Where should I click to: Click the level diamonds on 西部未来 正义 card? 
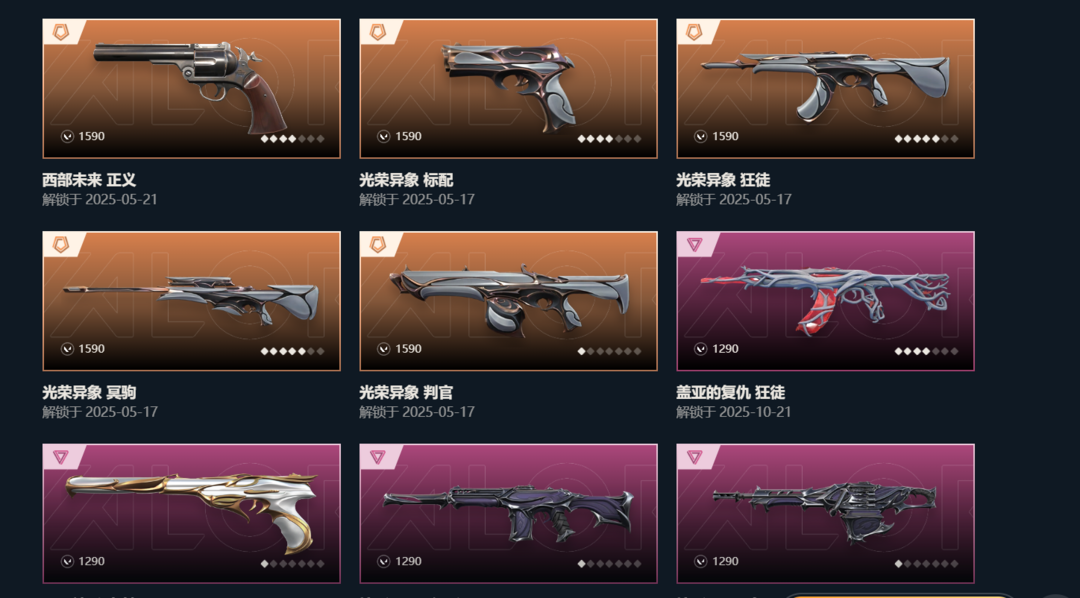292,138
